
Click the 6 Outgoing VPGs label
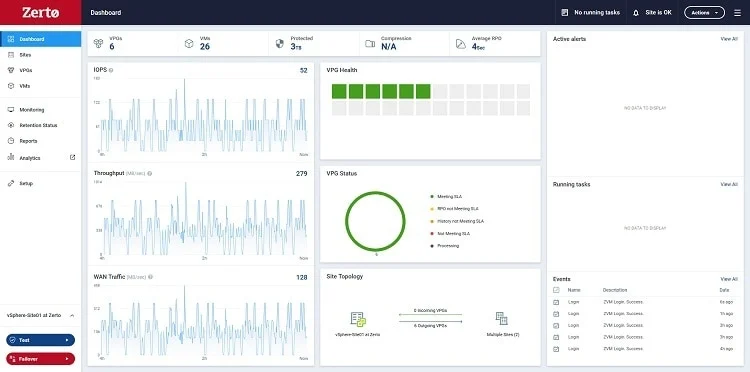point(430,326)
